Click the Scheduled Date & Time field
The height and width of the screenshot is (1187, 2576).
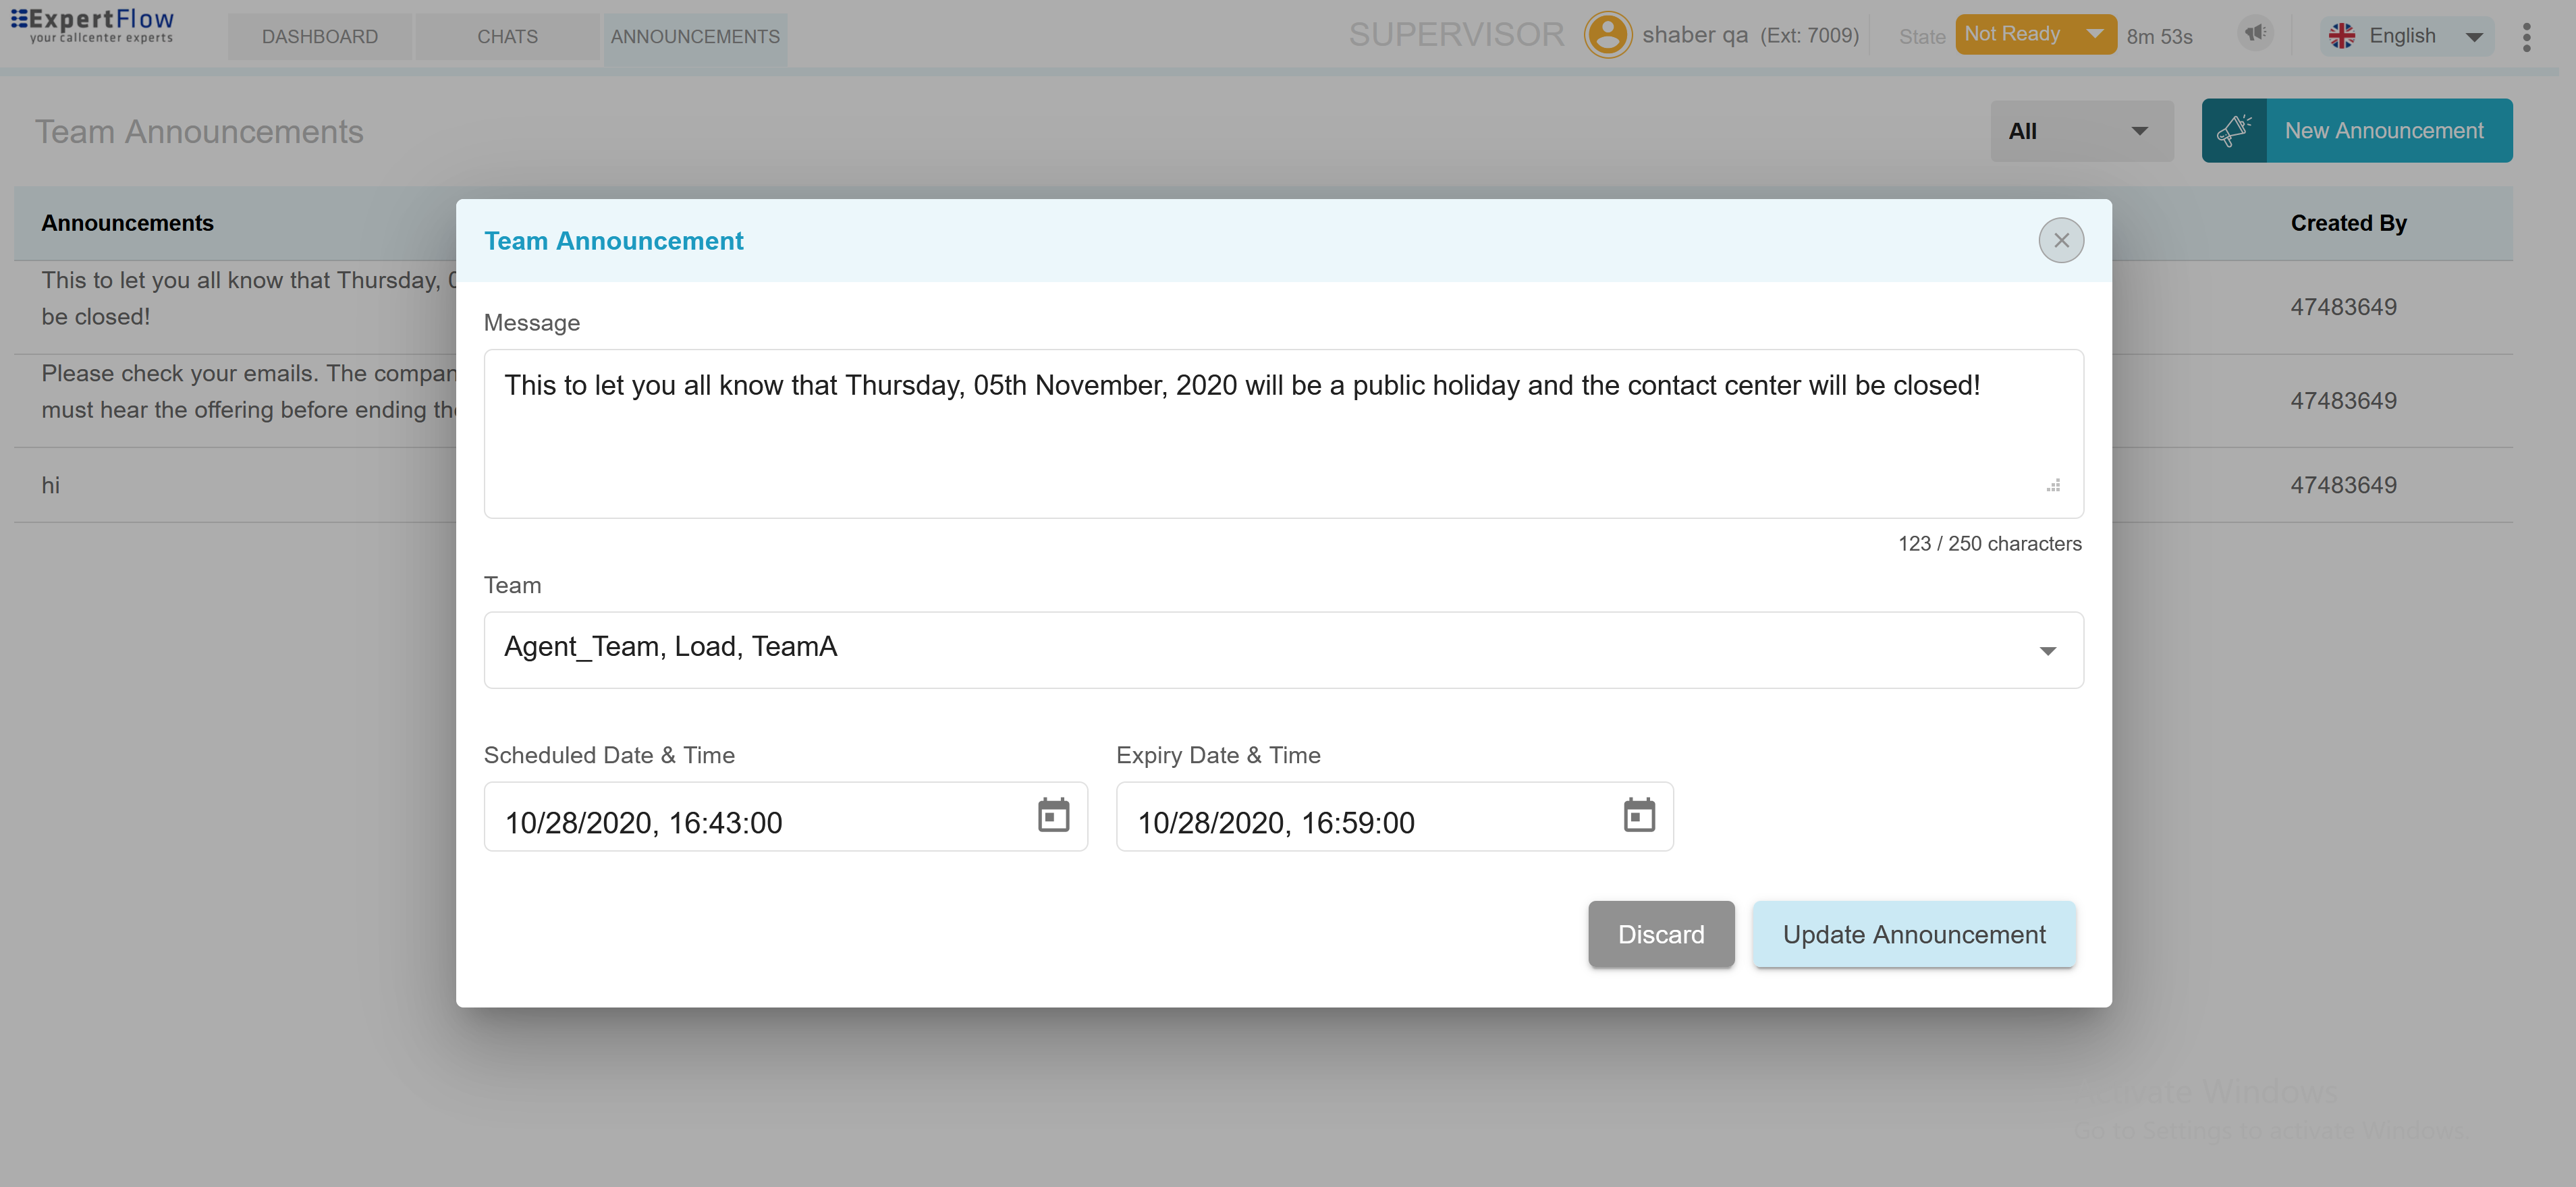pyautogui.click(x=760, y=822)
